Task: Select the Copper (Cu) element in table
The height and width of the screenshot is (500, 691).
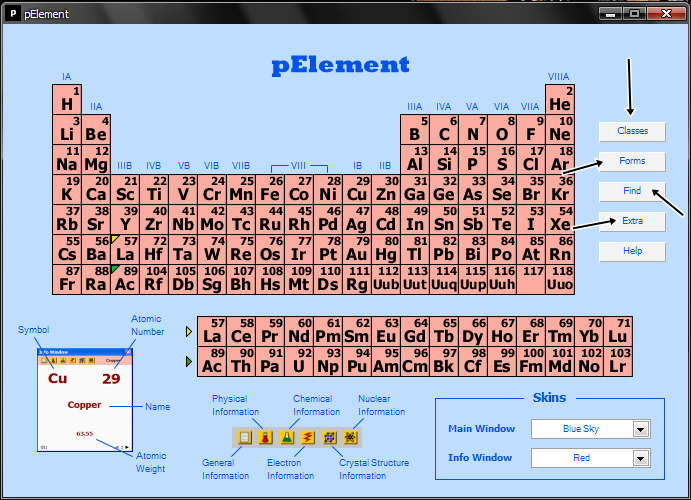Action: tap(357, 190)
